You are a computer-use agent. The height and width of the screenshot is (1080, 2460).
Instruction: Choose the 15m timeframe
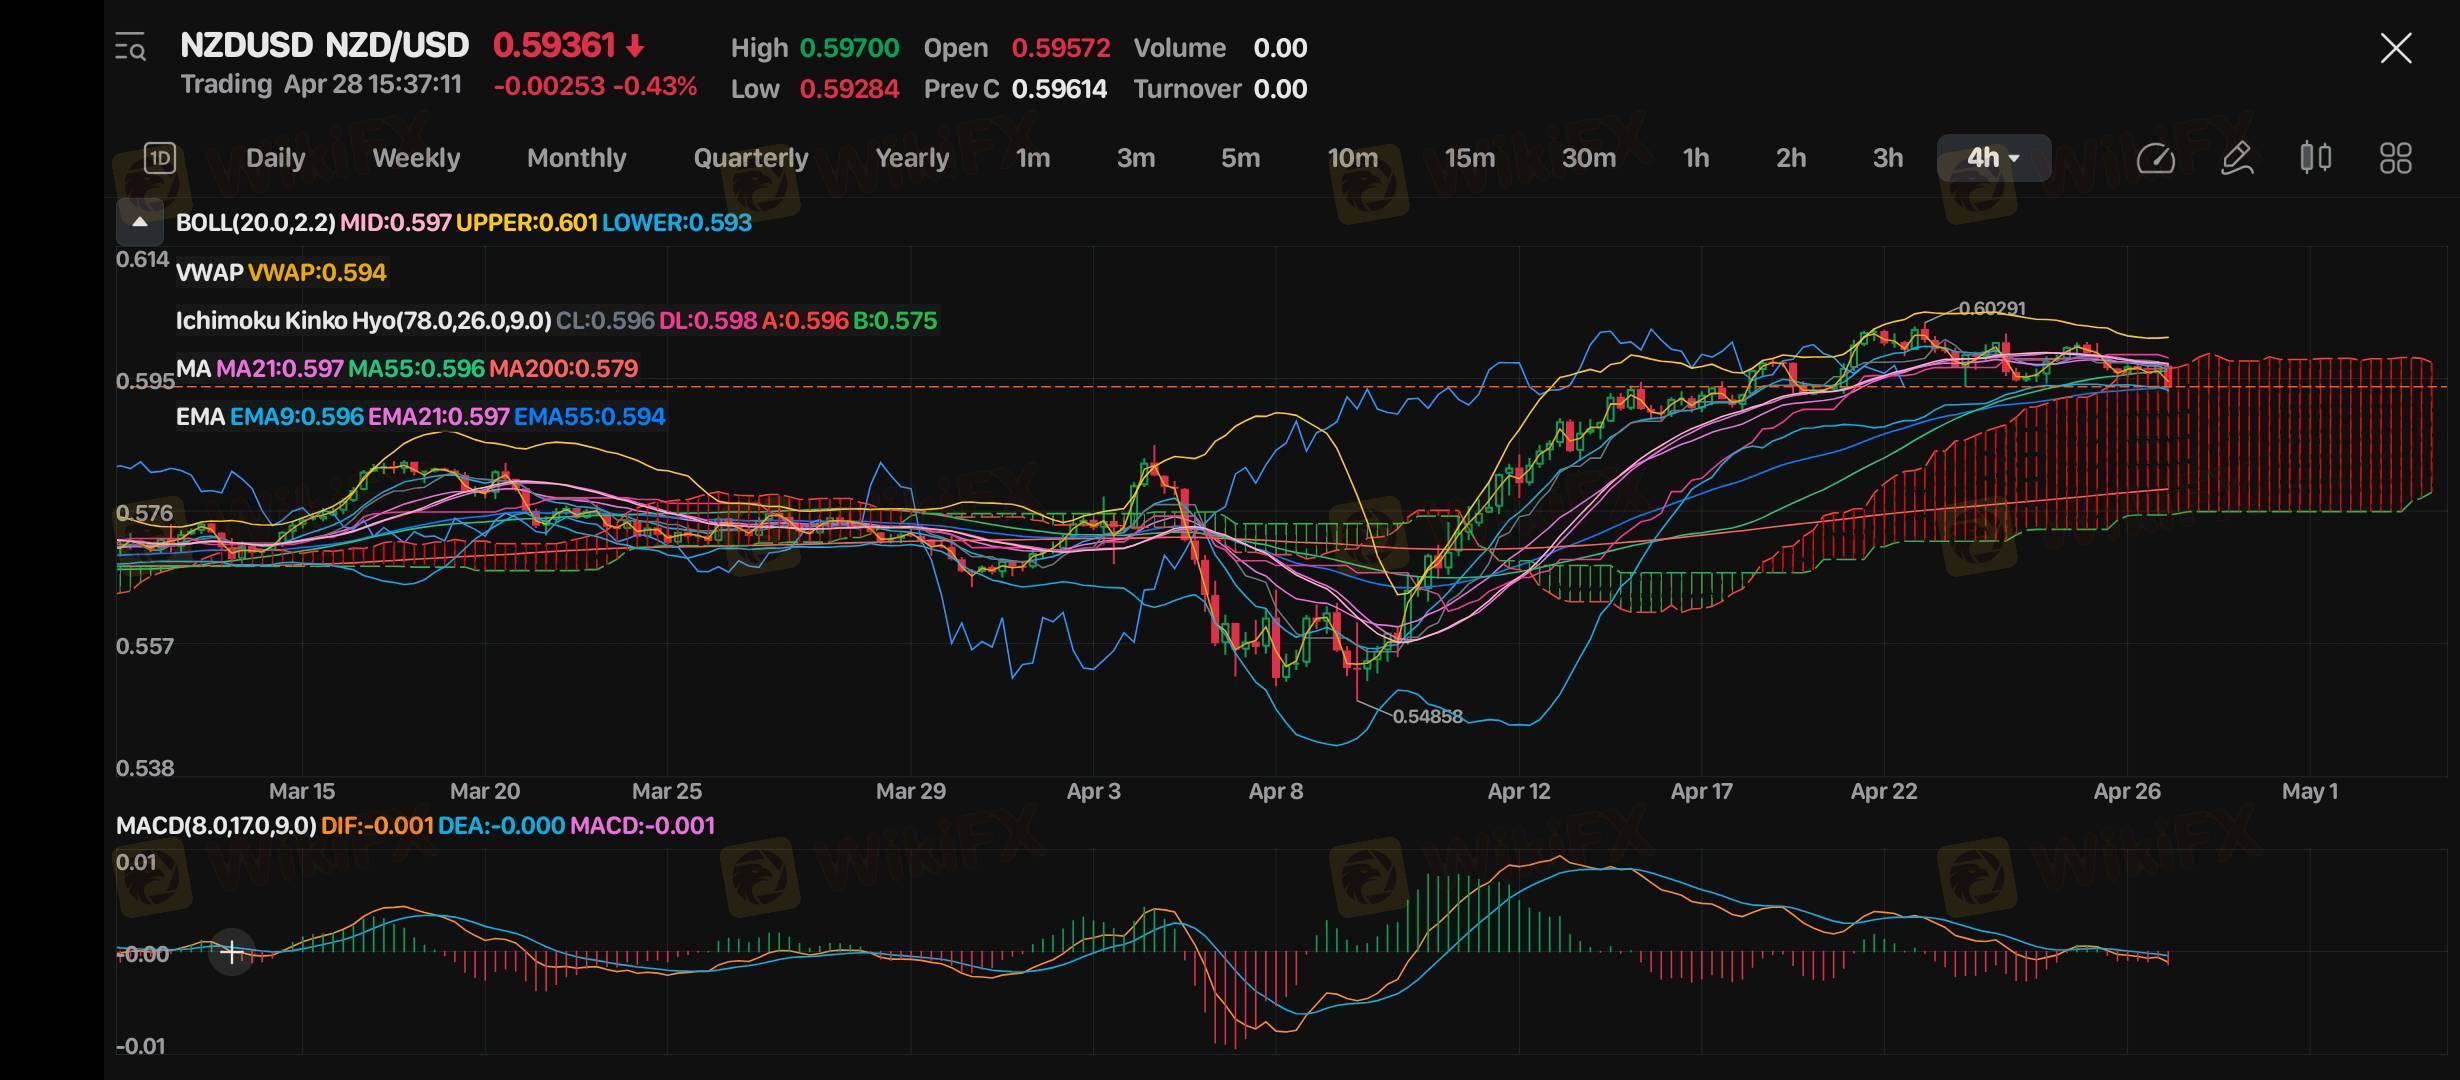[x=1469, y=158]
